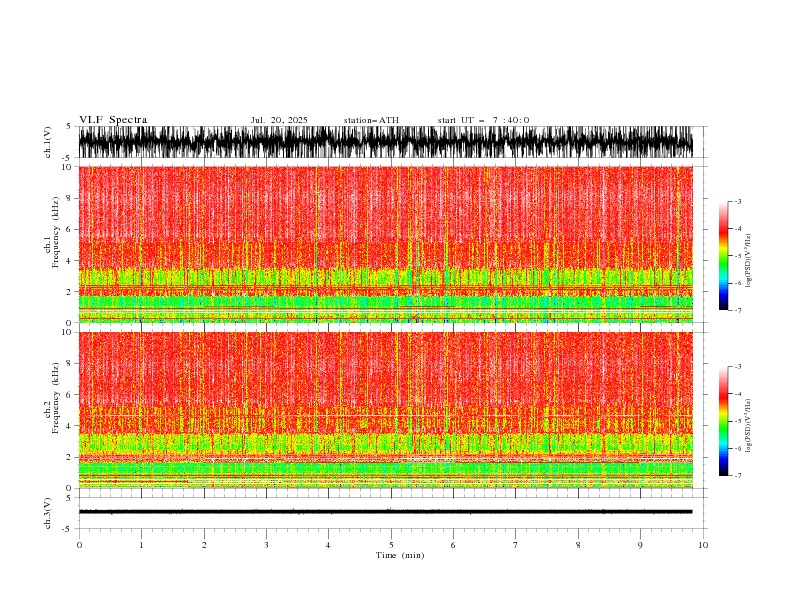
Task: Click tick label "1" on the time axis
Action: coord(141,545)
